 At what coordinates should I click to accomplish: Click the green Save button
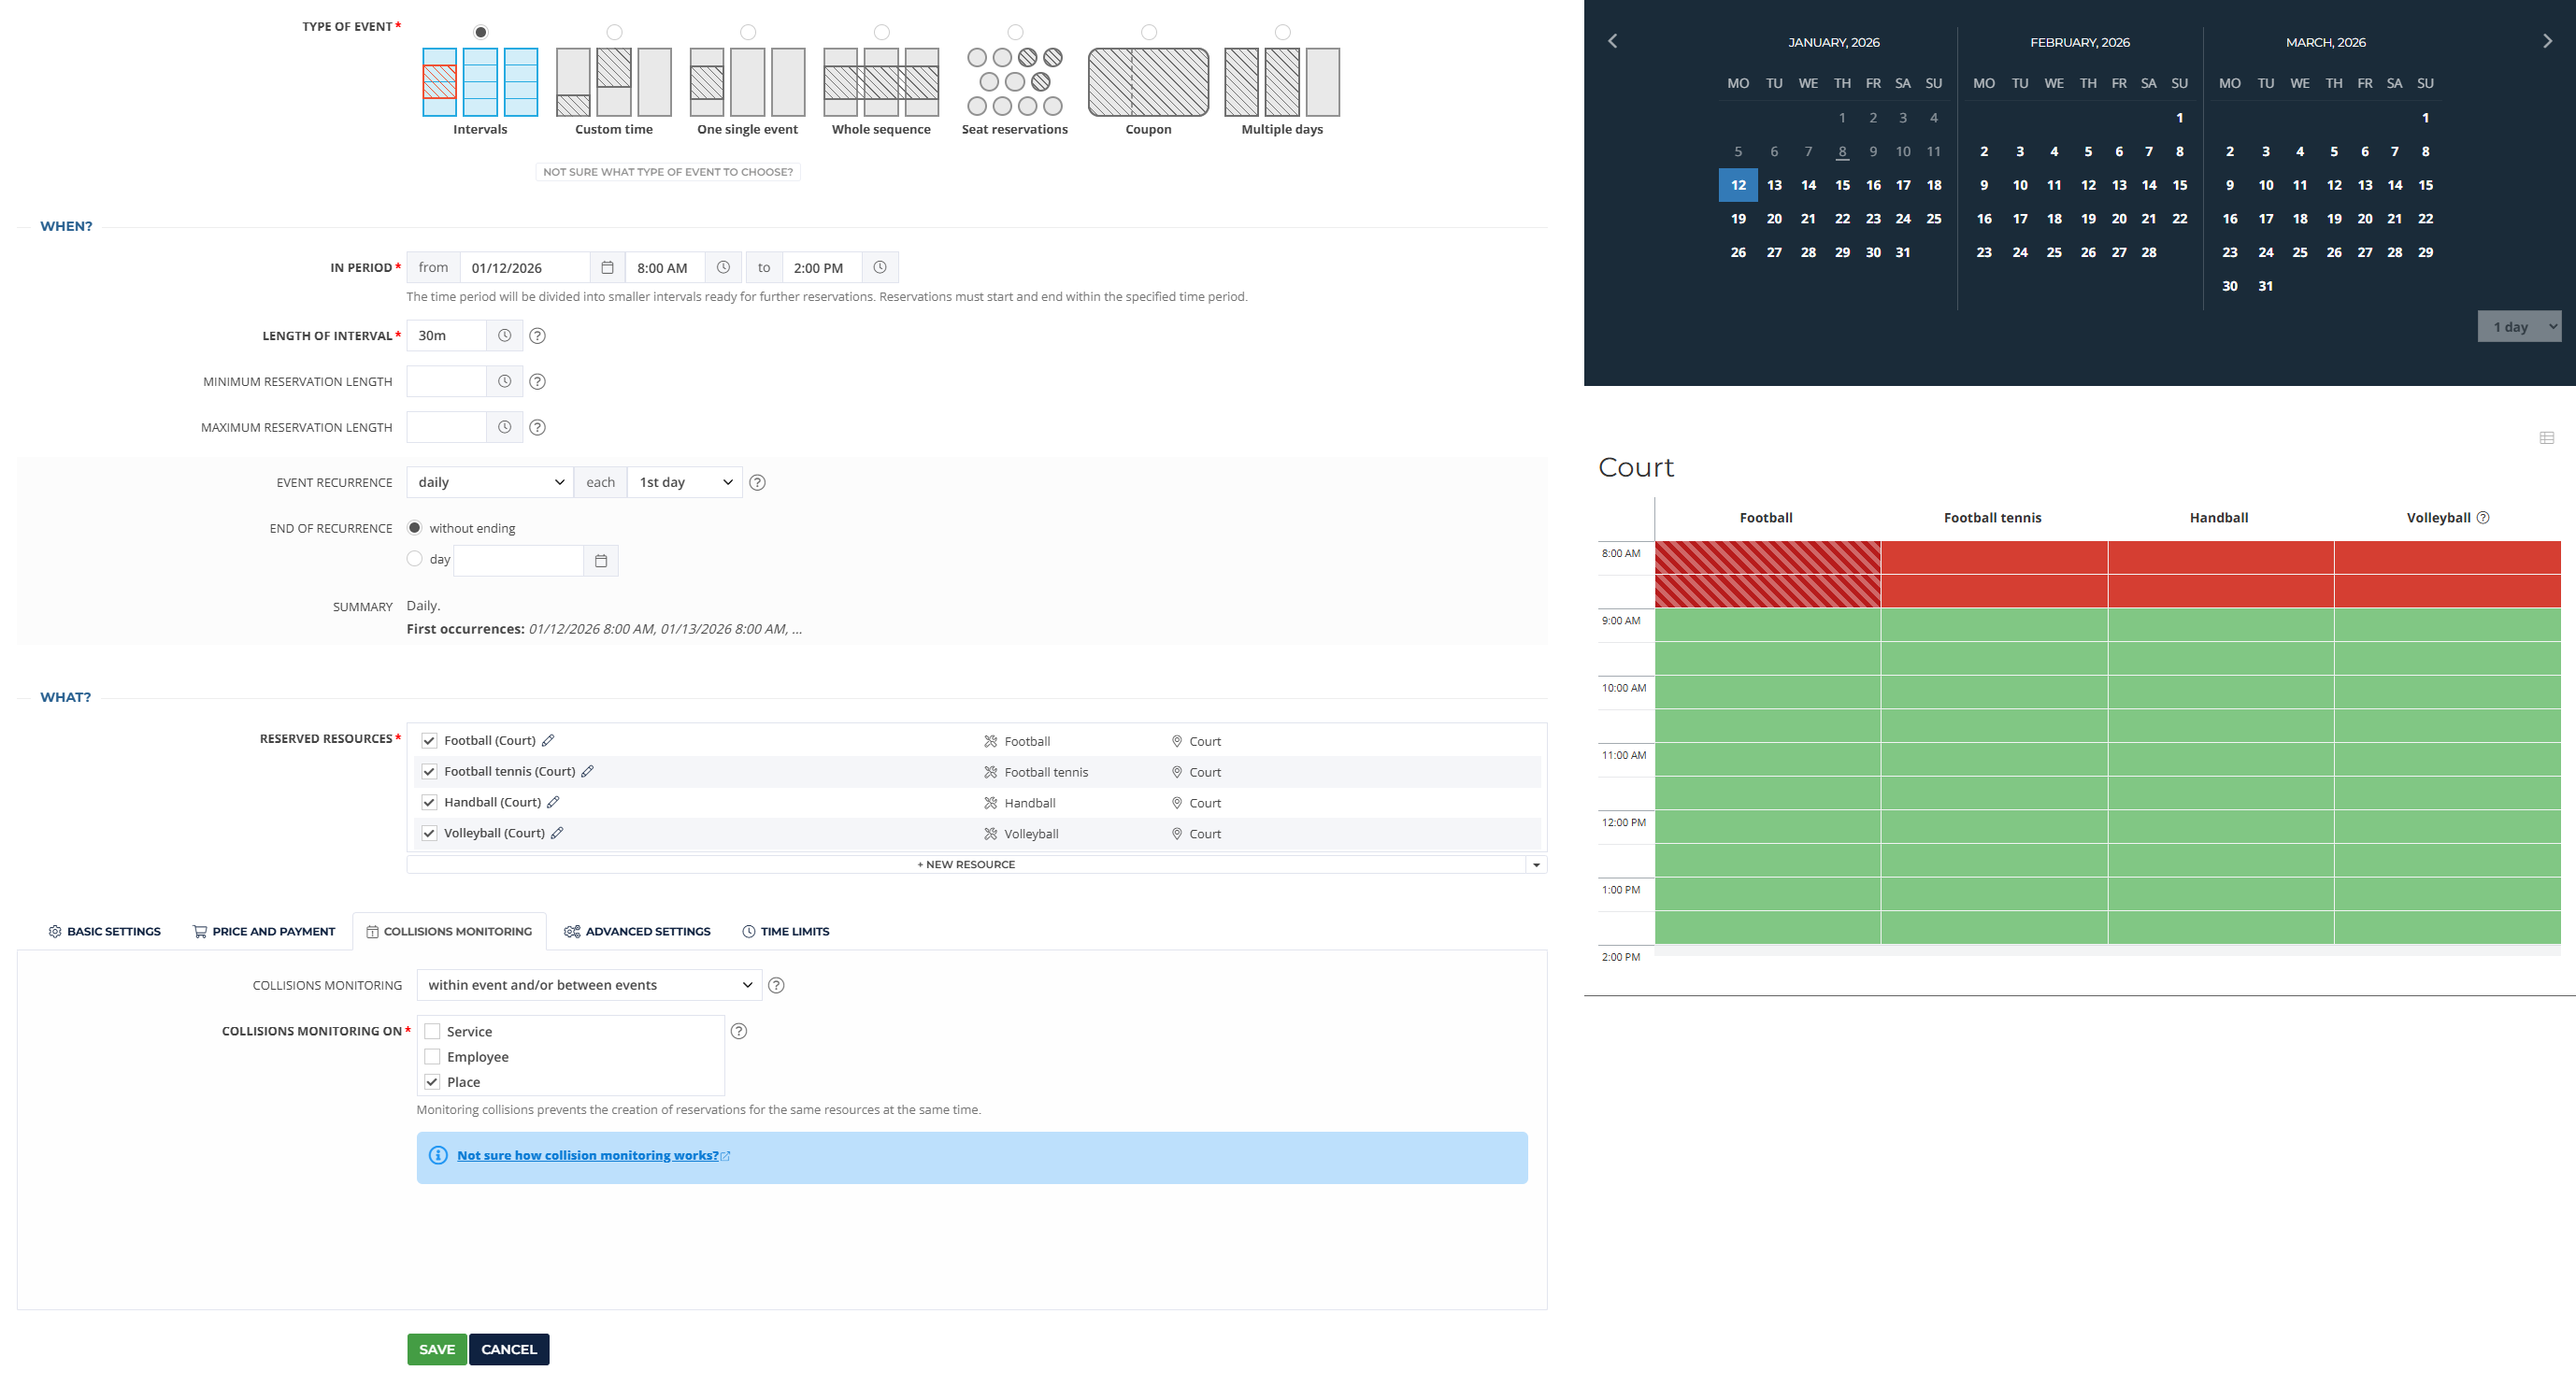(x=436, y=1349)
